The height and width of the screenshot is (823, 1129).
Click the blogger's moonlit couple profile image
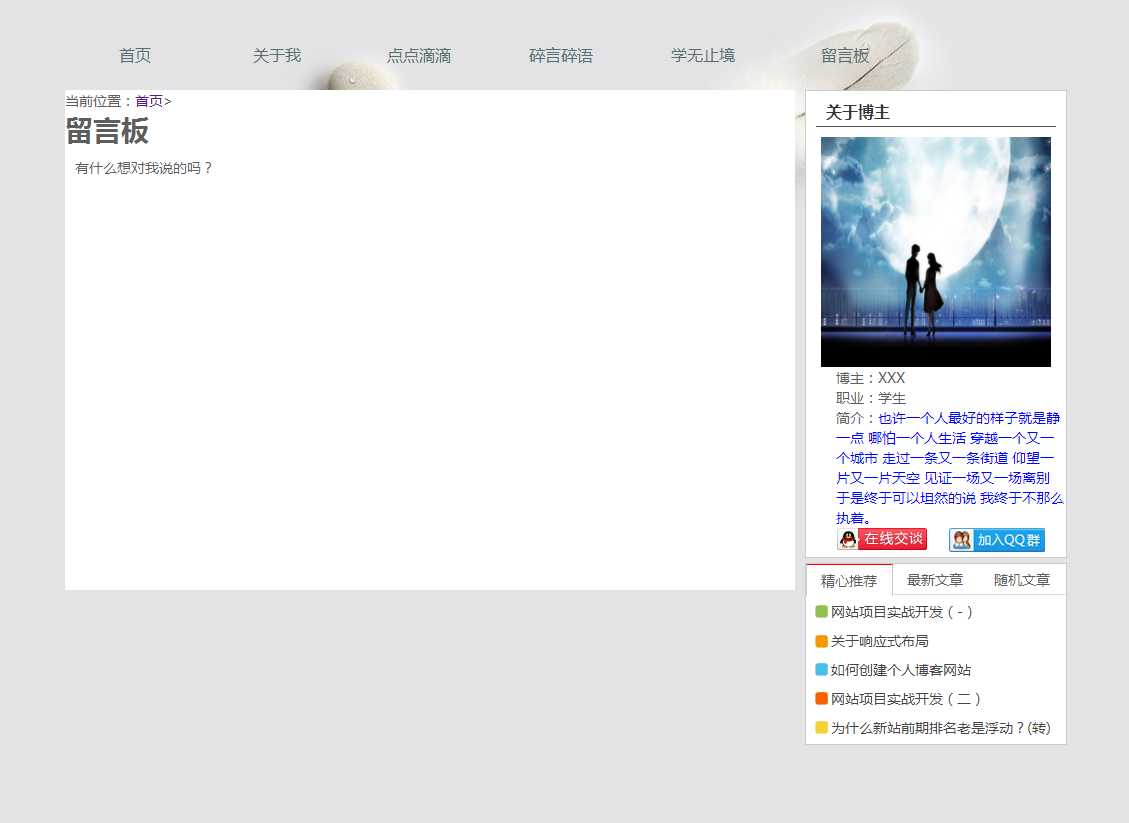[935, 252]
